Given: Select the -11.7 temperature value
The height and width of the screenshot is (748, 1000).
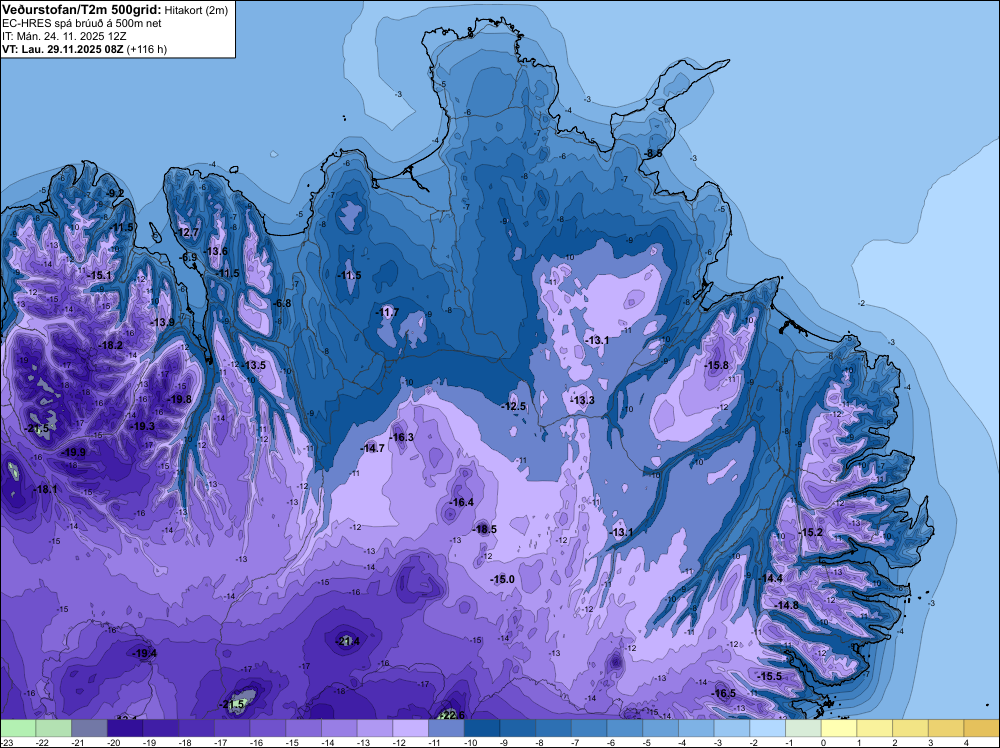Looking at the screenshot, I should [x=386, y=312].
